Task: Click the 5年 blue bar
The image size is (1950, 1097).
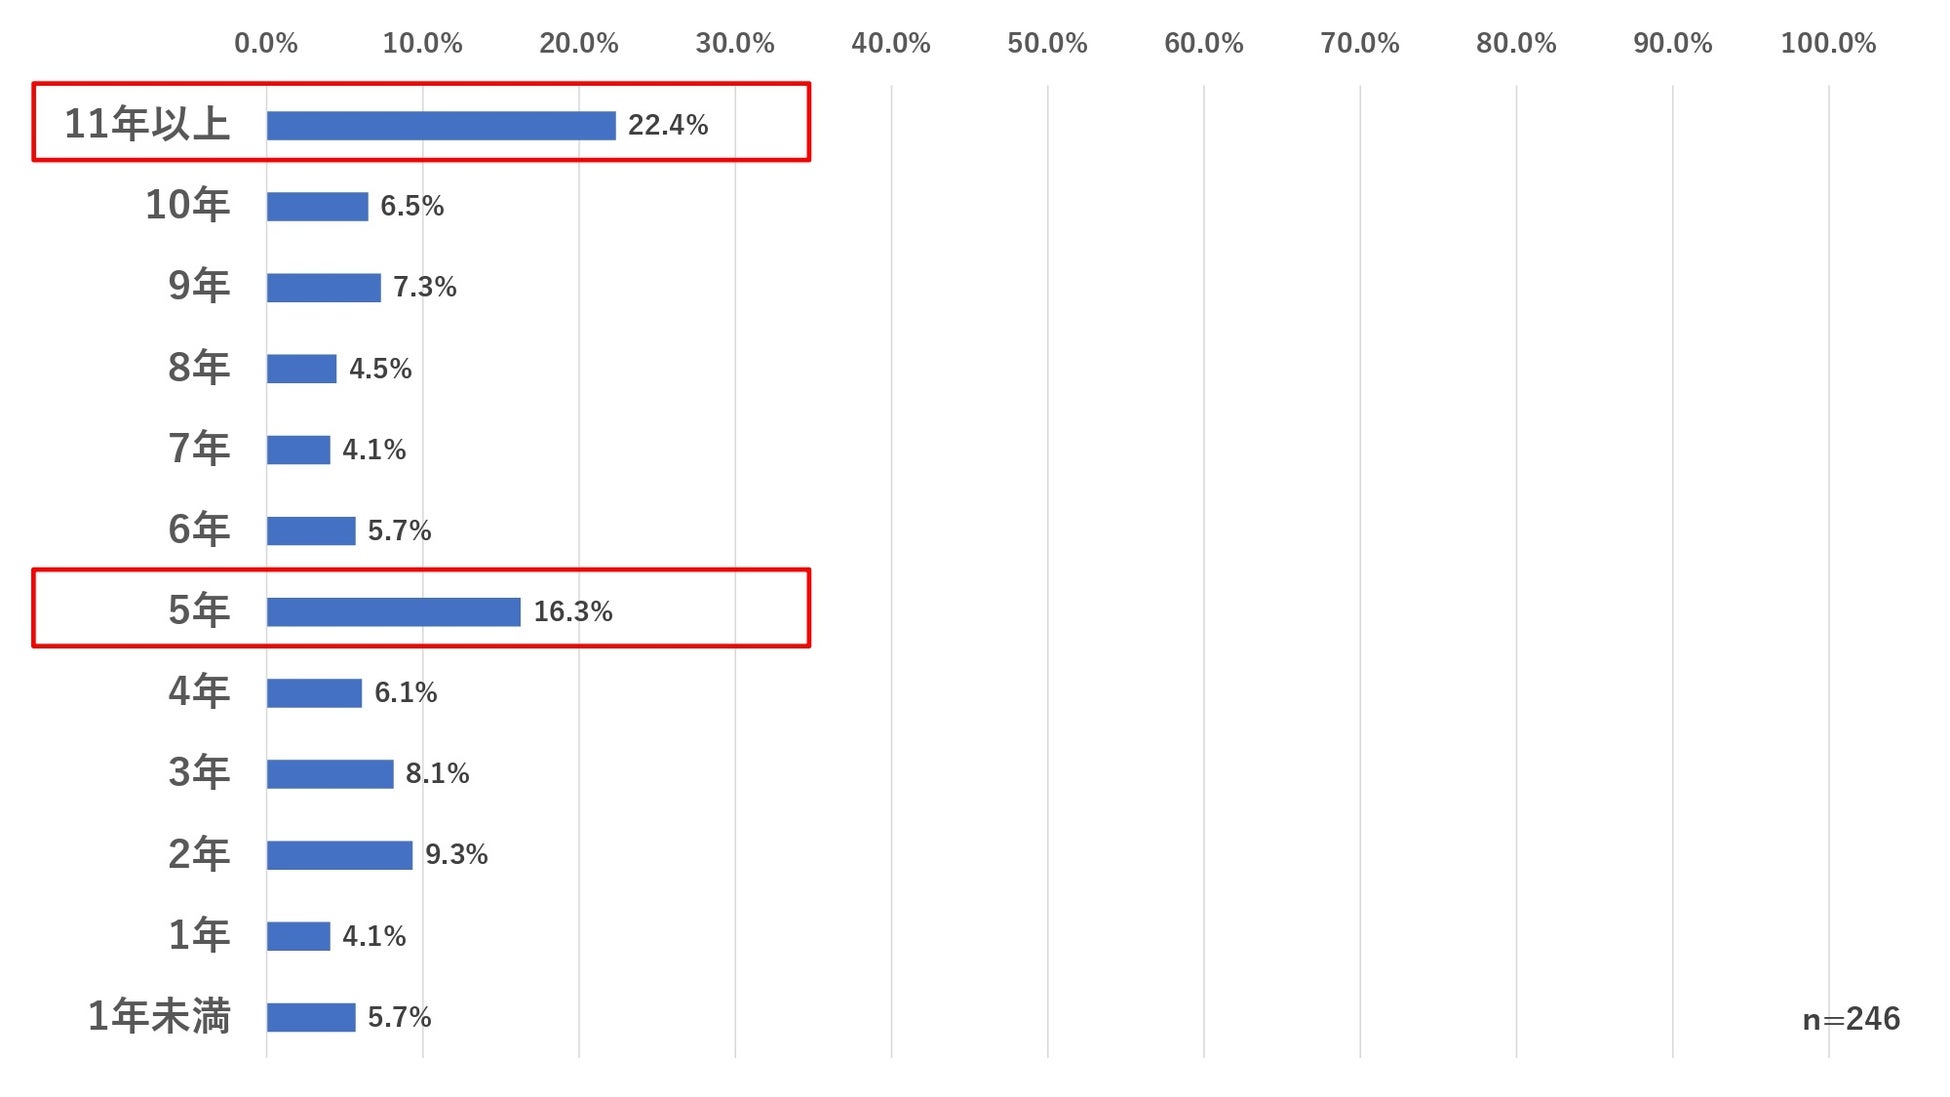Action: (393, 611)
